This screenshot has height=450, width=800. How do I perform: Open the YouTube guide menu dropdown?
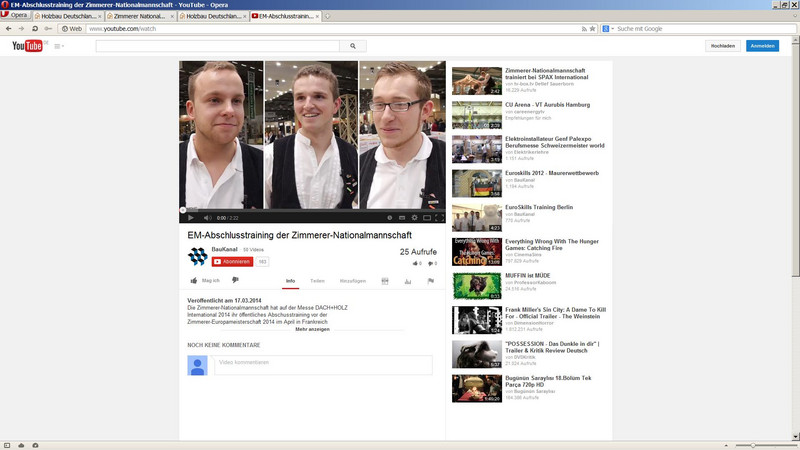[59, 46]
